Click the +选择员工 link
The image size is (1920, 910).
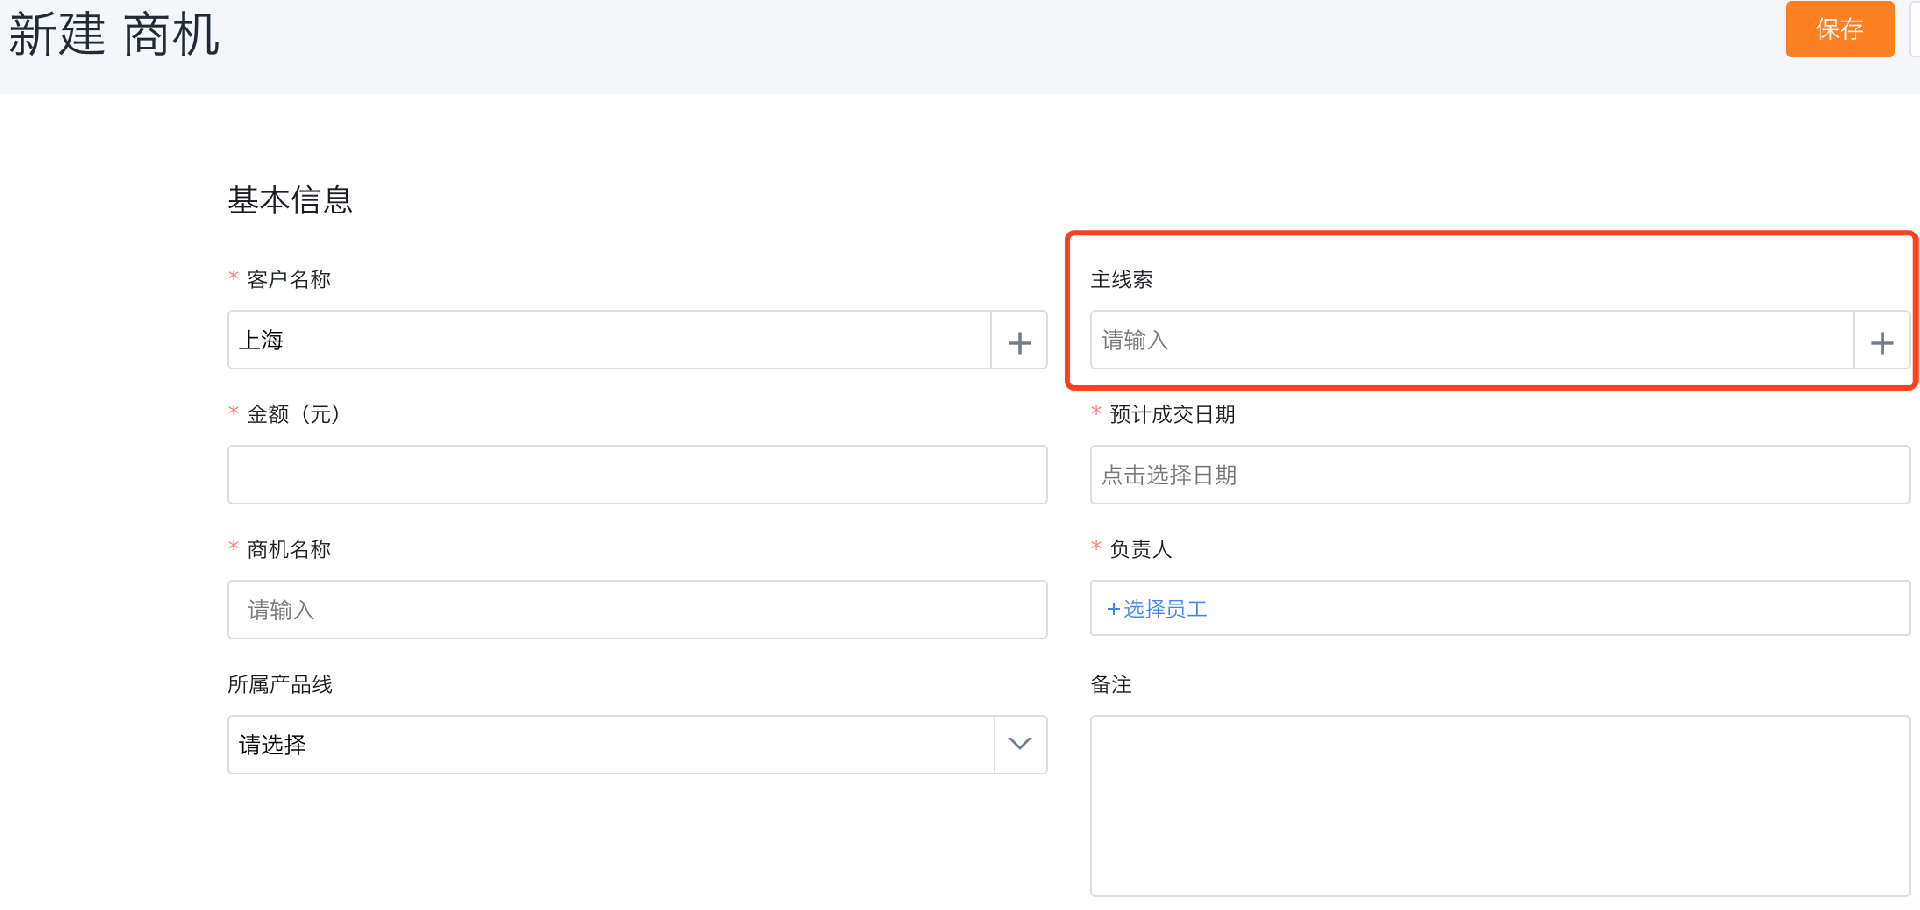coord(1157,609)
